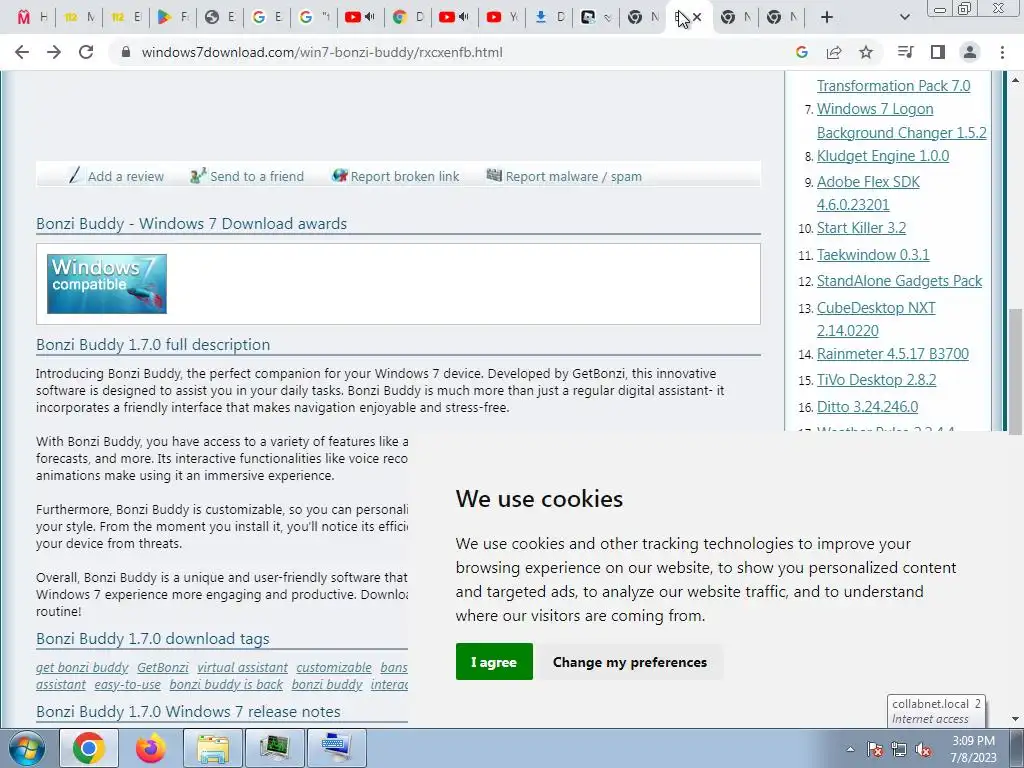Expand the tab search dropdown
The image size is (1024, 768).
[x=904, y=18]
